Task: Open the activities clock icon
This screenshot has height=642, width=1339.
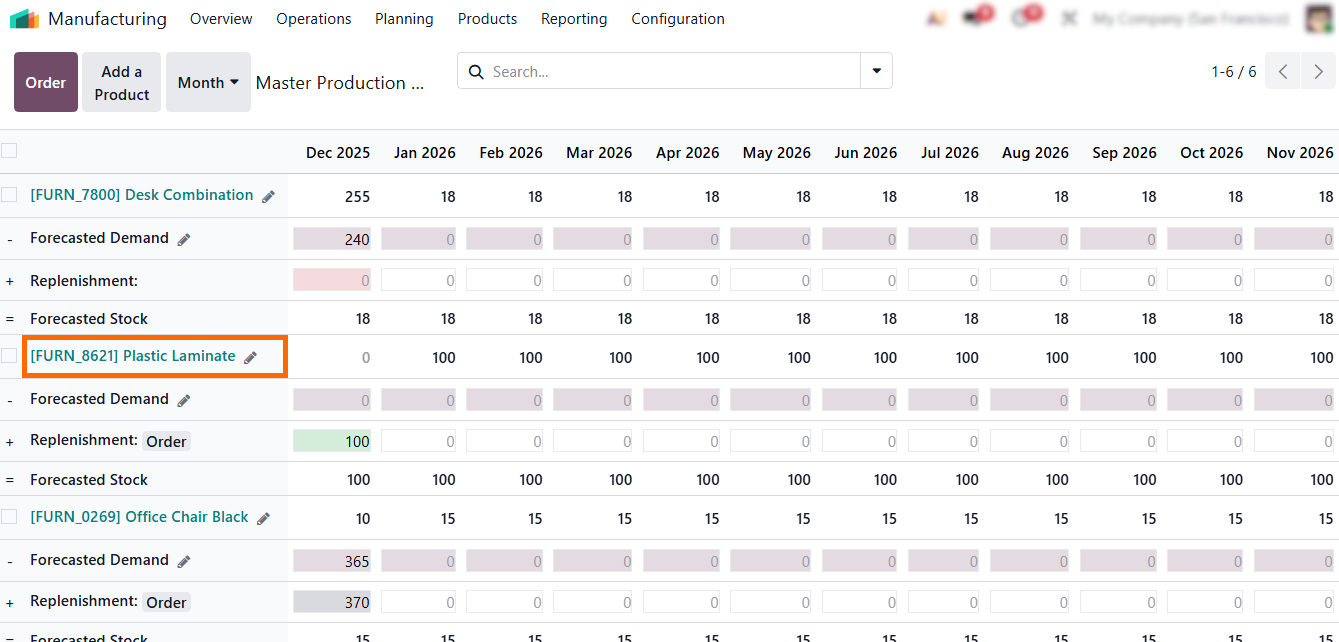Action: click(x=1023, y=19)
